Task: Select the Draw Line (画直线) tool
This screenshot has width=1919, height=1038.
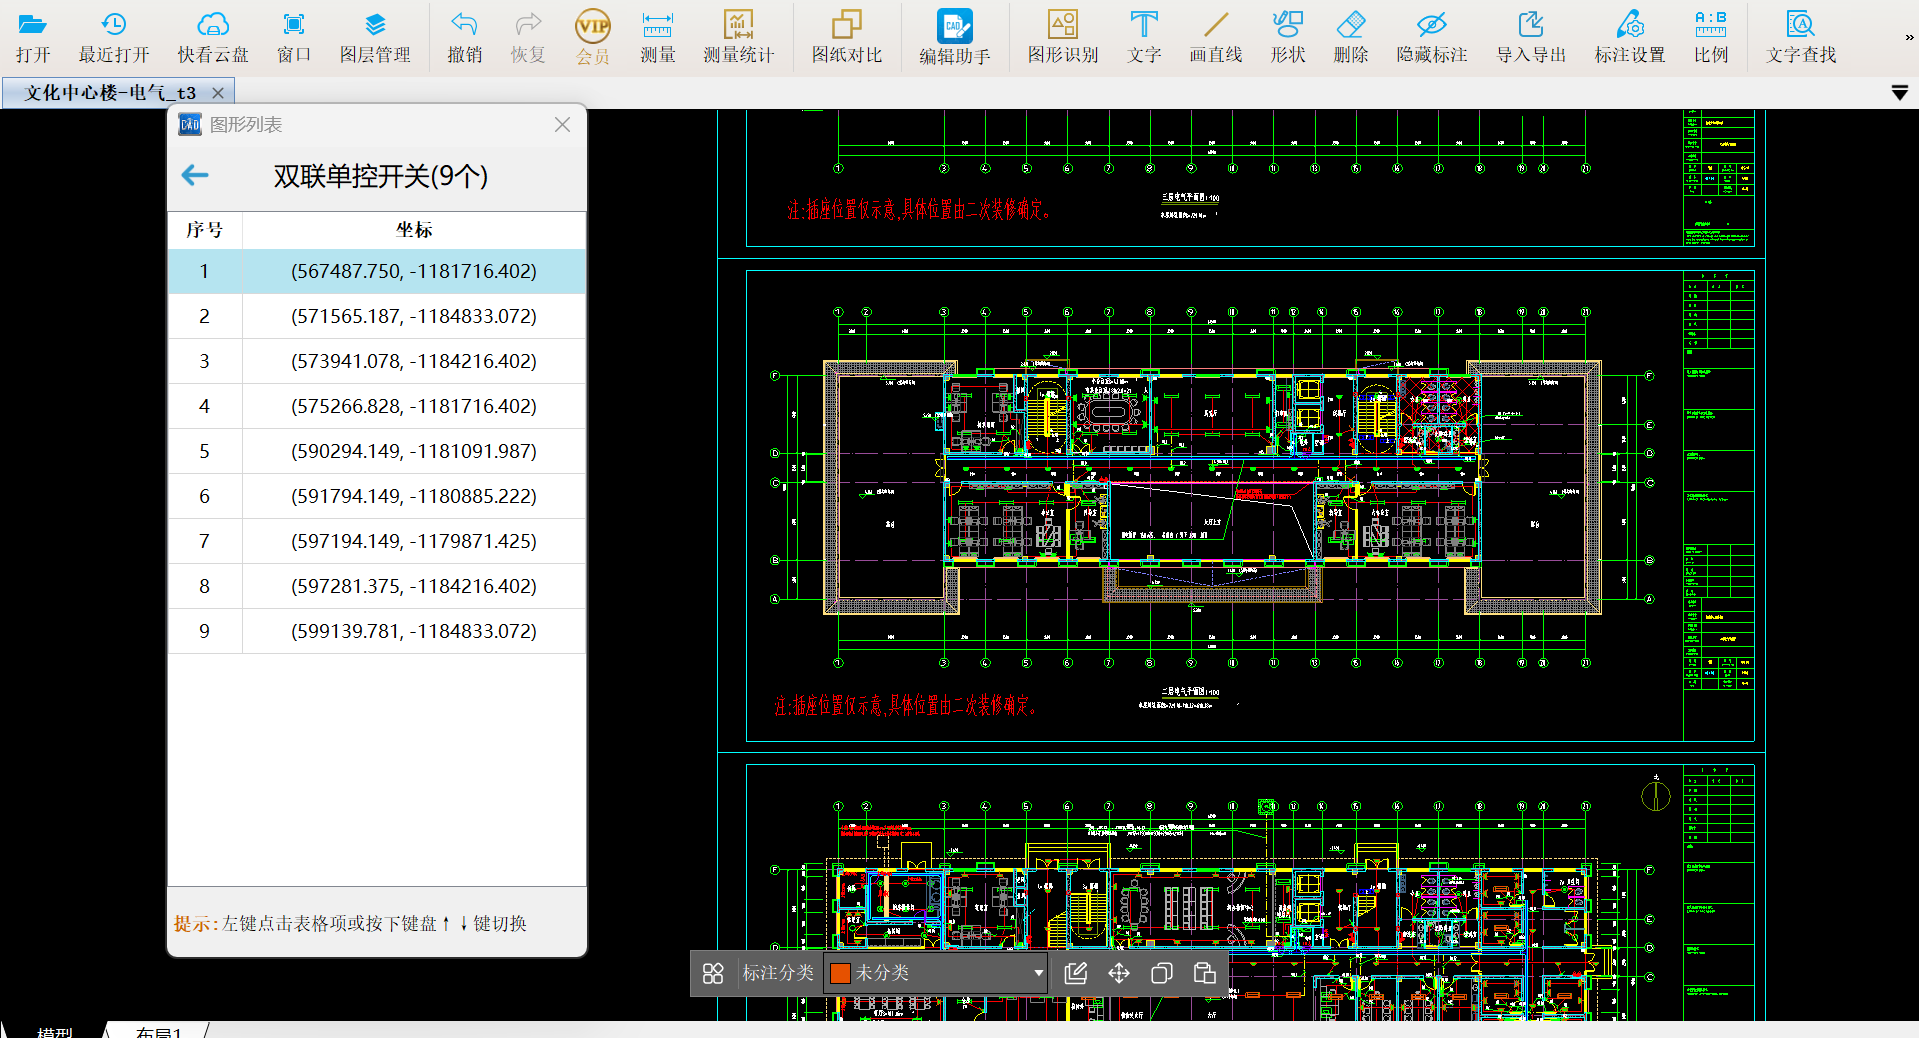Action: click(x=1215, y=36)
